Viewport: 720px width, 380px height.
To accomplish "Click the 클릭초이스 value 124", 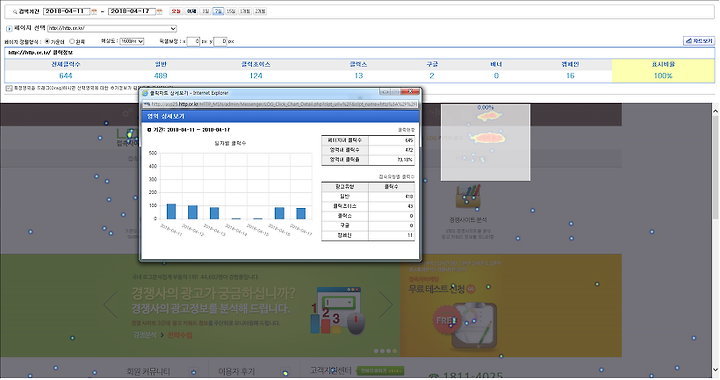I will pyautogui.click(x=256, y=76).
